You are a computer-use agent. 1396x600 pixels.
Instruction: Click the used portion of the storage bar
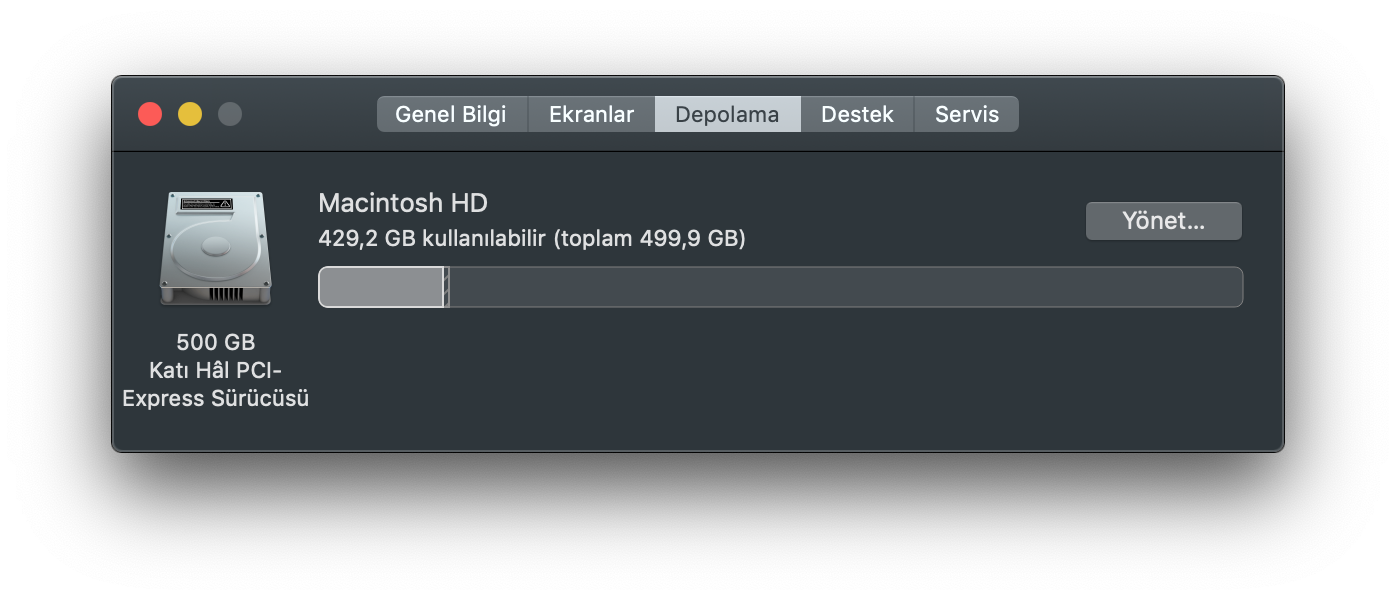click(380, 287)
